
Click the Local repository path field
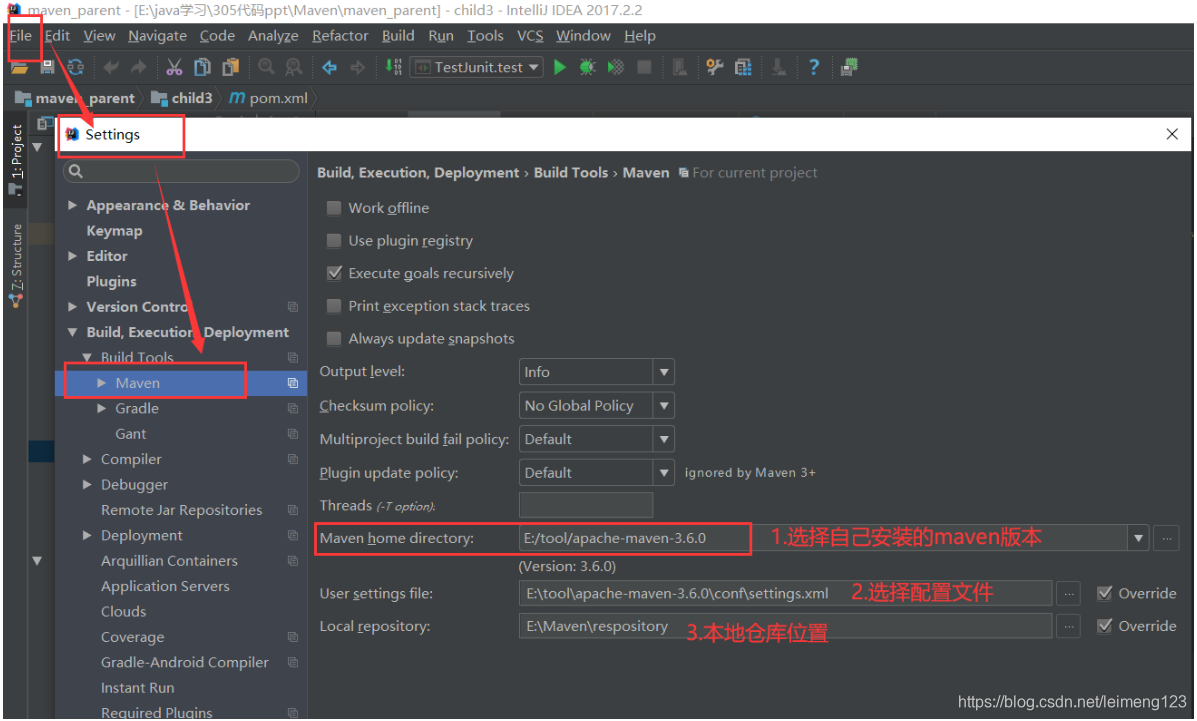(786, 626)
